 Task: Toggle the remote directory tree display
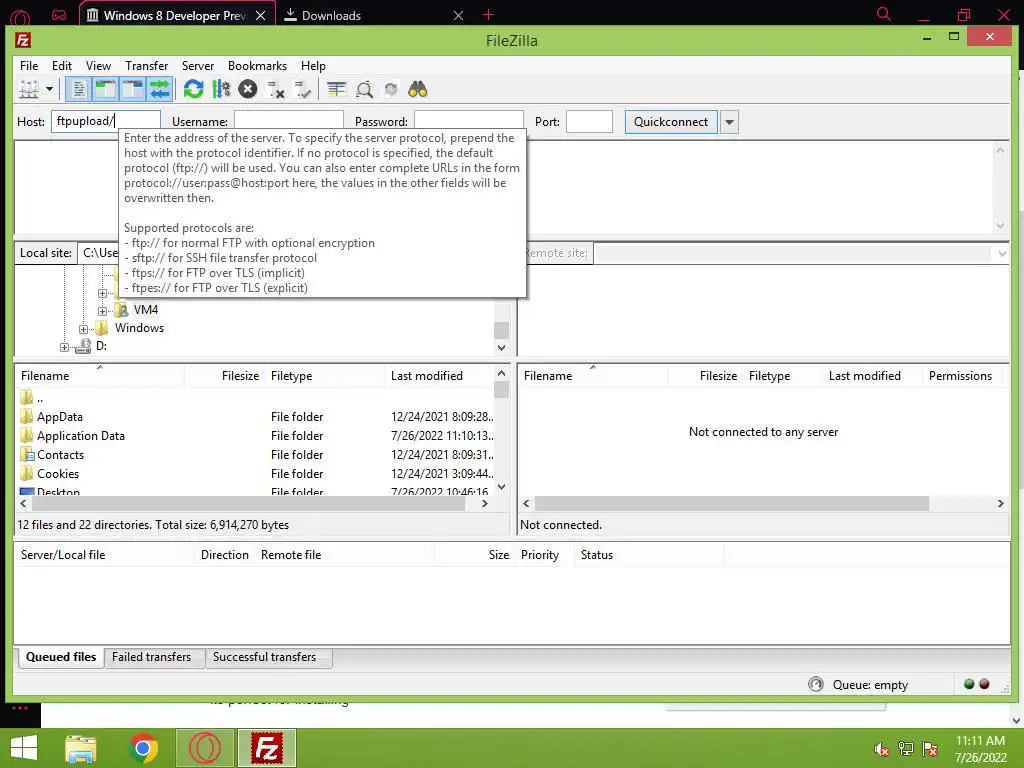pos(133,89)
